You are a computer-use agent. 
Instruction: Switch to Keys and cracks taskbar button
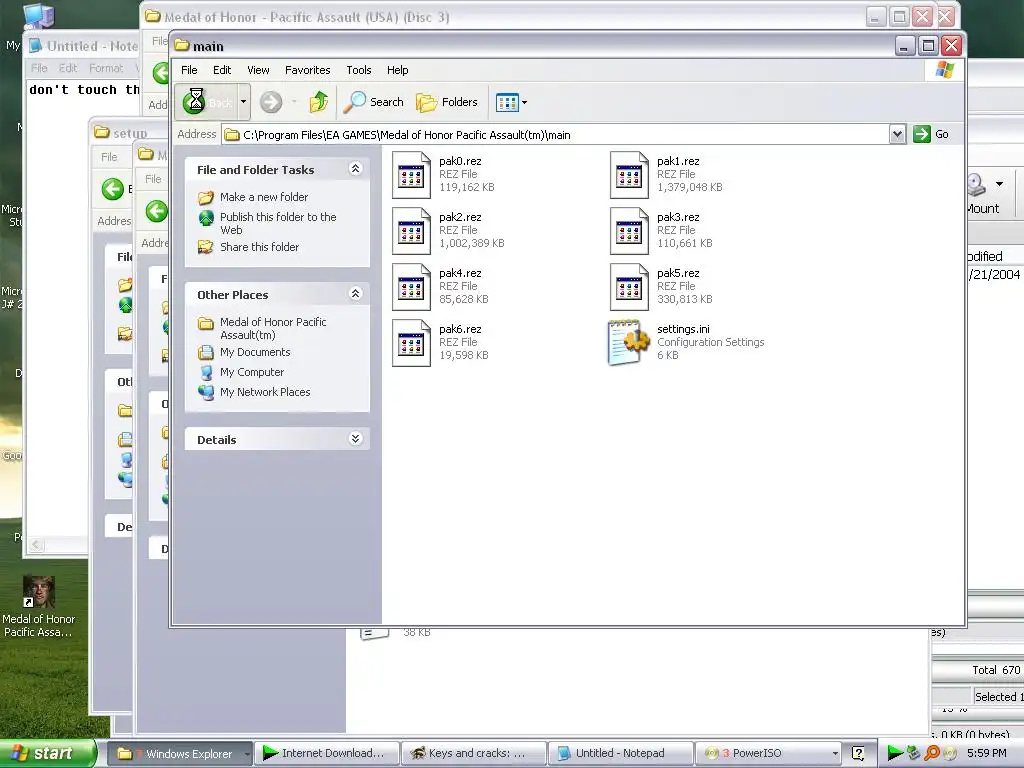[x=473, y=754]
